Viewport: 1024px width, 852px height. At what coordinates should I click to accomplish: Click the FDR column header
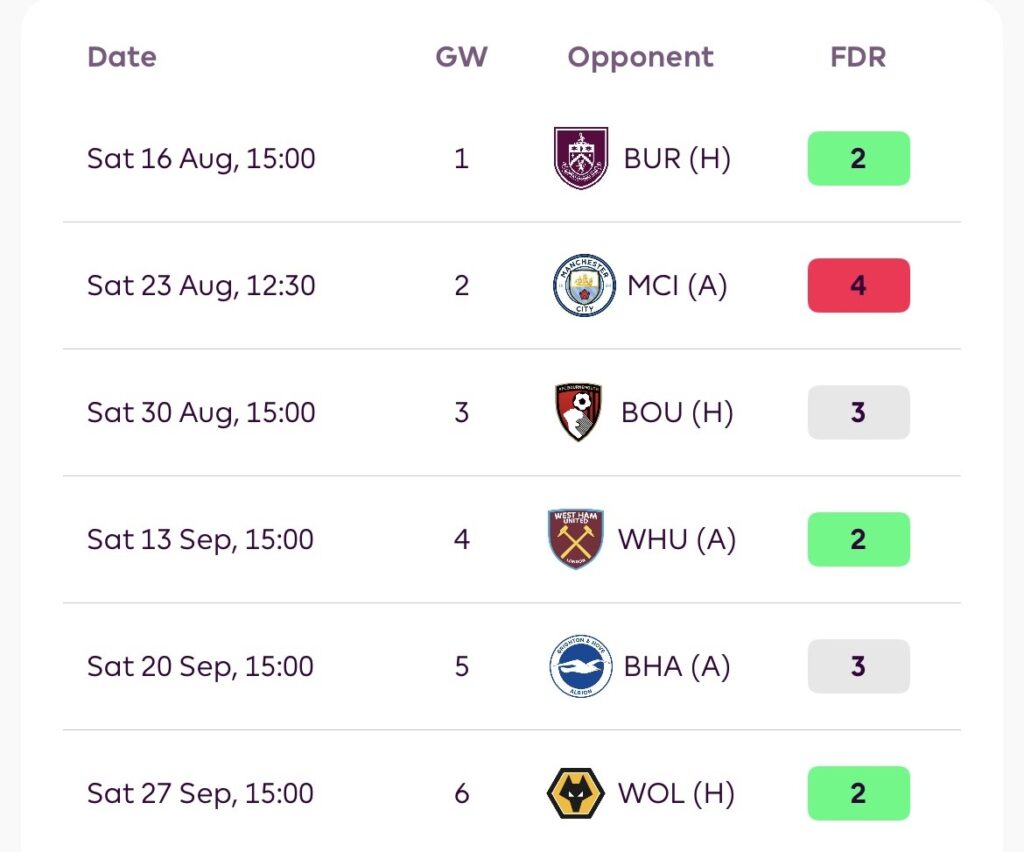click(858, 57)
